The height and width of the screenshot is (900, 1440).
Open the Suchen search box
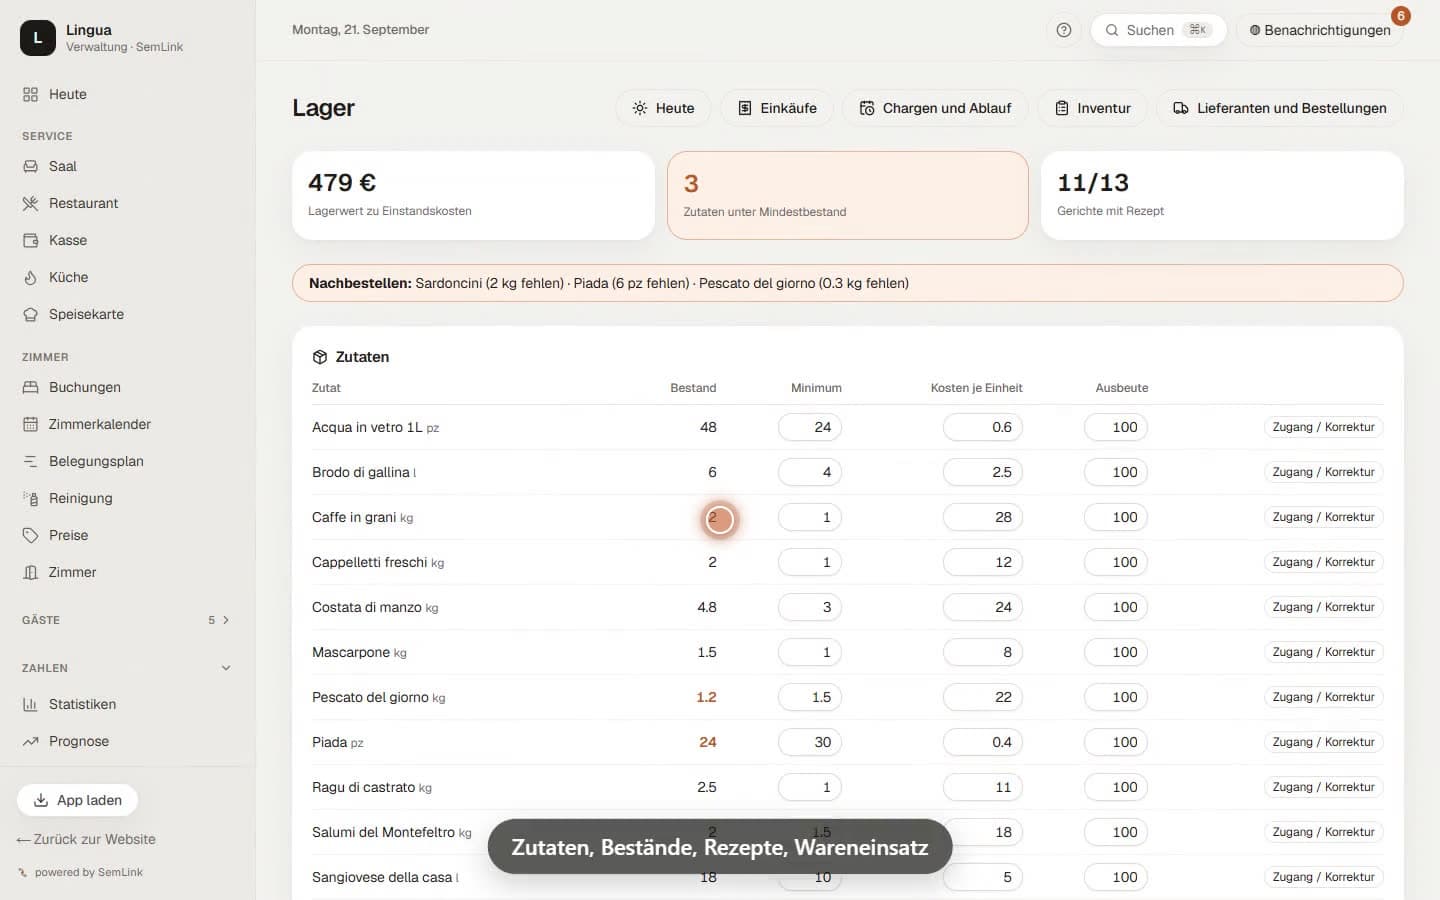tap(1158, 30)
